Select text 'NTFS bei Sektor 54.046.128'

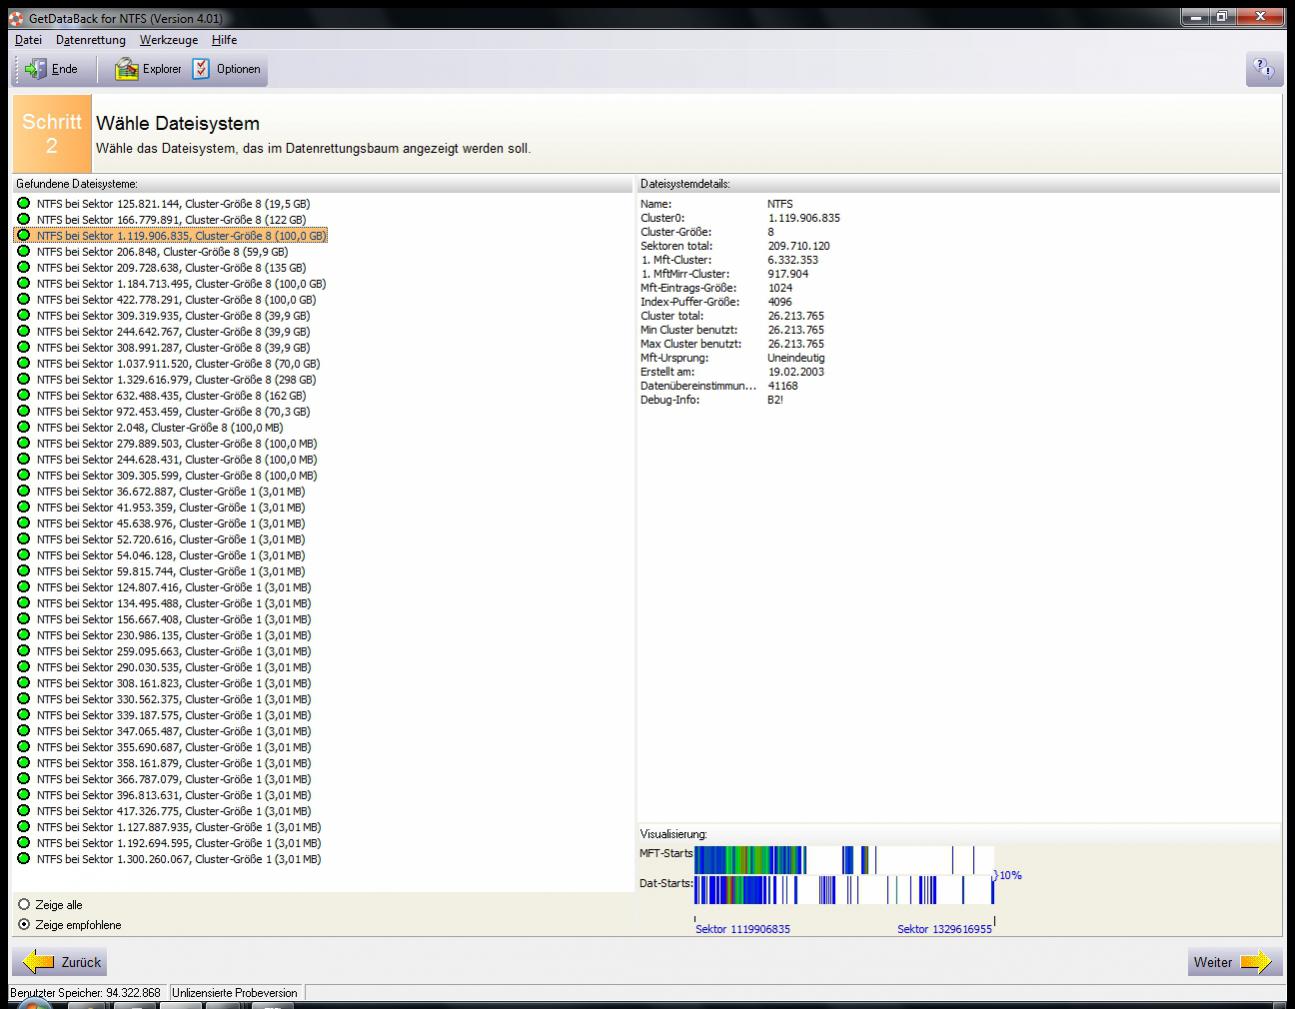pyautogui.click(x=106, y=556)
